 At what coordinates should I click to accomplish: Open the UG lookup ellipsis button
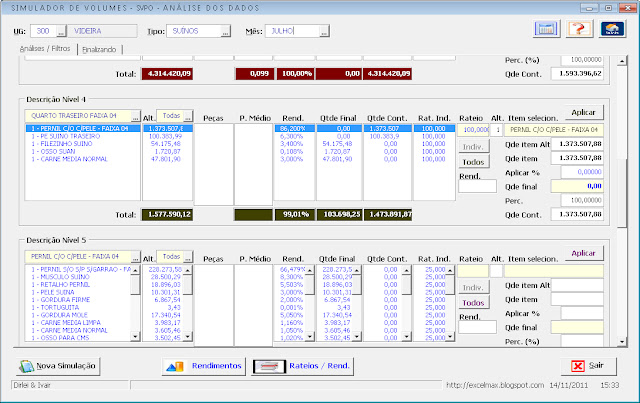(61, 31)
